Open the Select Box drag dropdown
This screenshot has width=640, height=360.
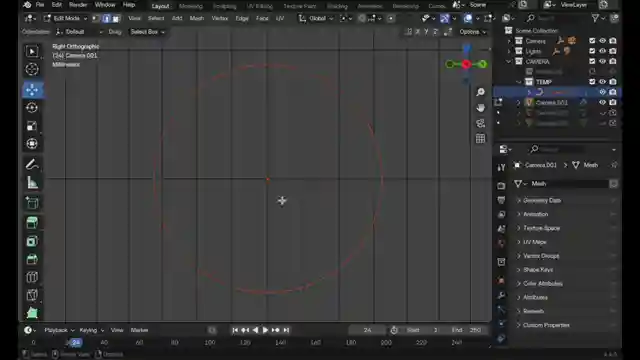click(x=147, y=32)
